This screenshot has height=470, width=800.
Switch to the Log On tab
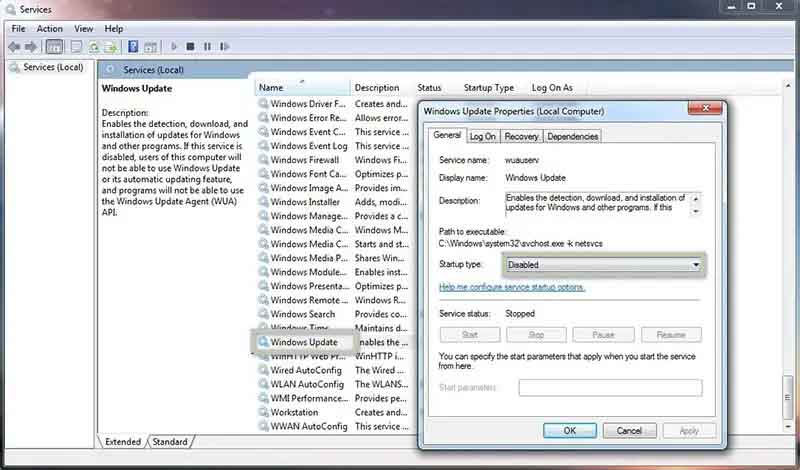(x=483, y=136)
